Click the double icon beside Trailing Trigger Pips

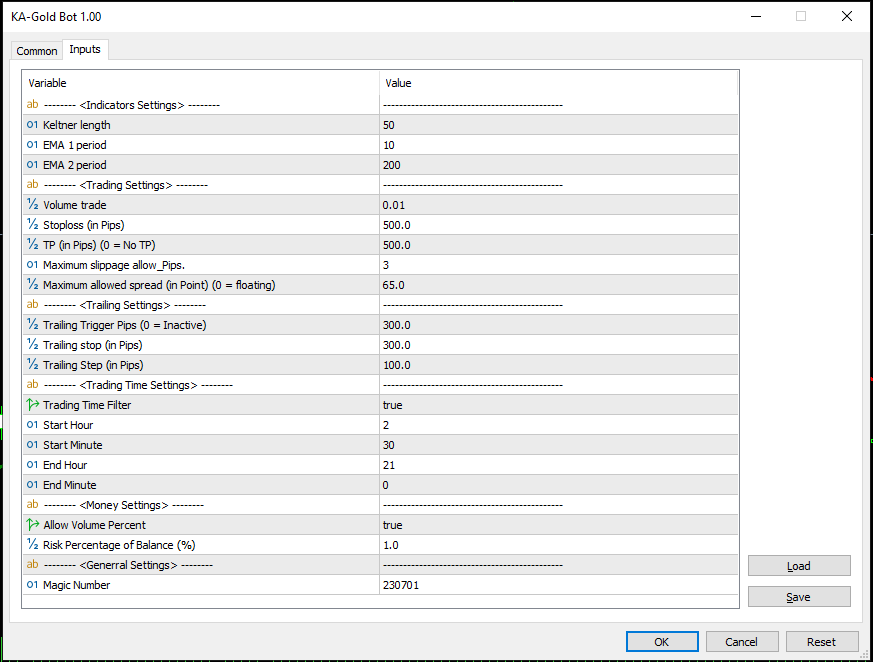(x=31, y=324)
